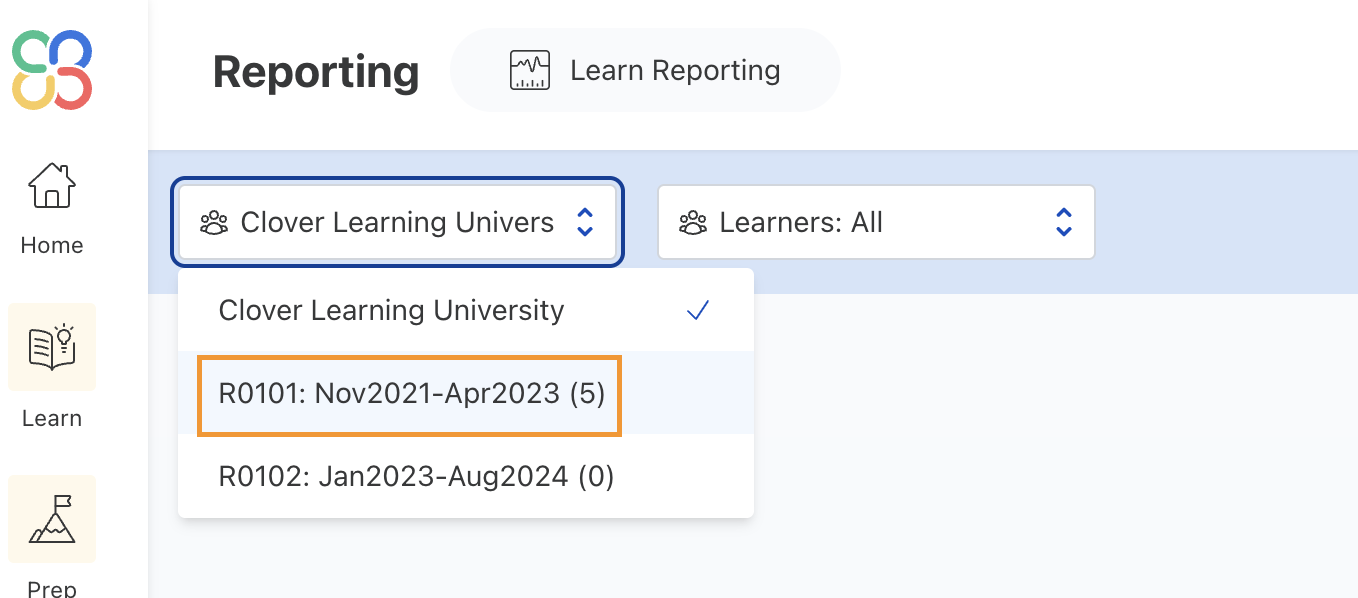1358x598 pixels.
Task: Click the people icon in cohort dropdown
Action: click(214, 222)
